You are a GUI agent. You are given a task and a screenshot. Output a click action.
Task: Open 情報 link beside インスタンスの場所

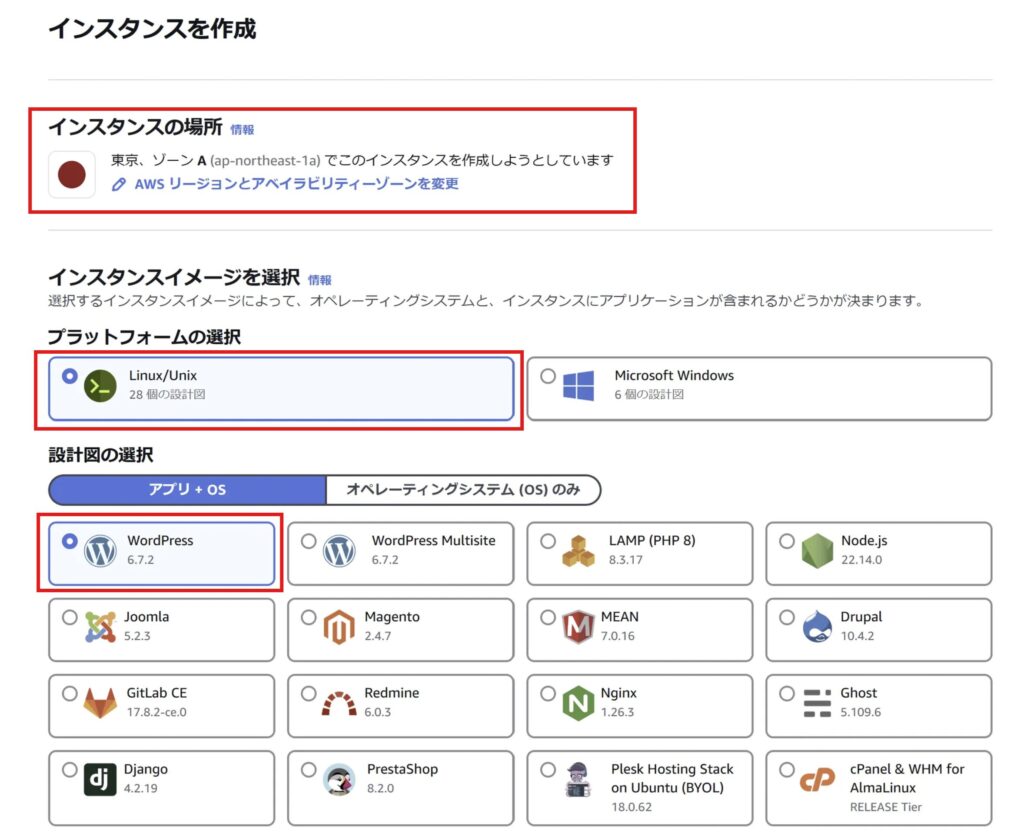(242, 130)
